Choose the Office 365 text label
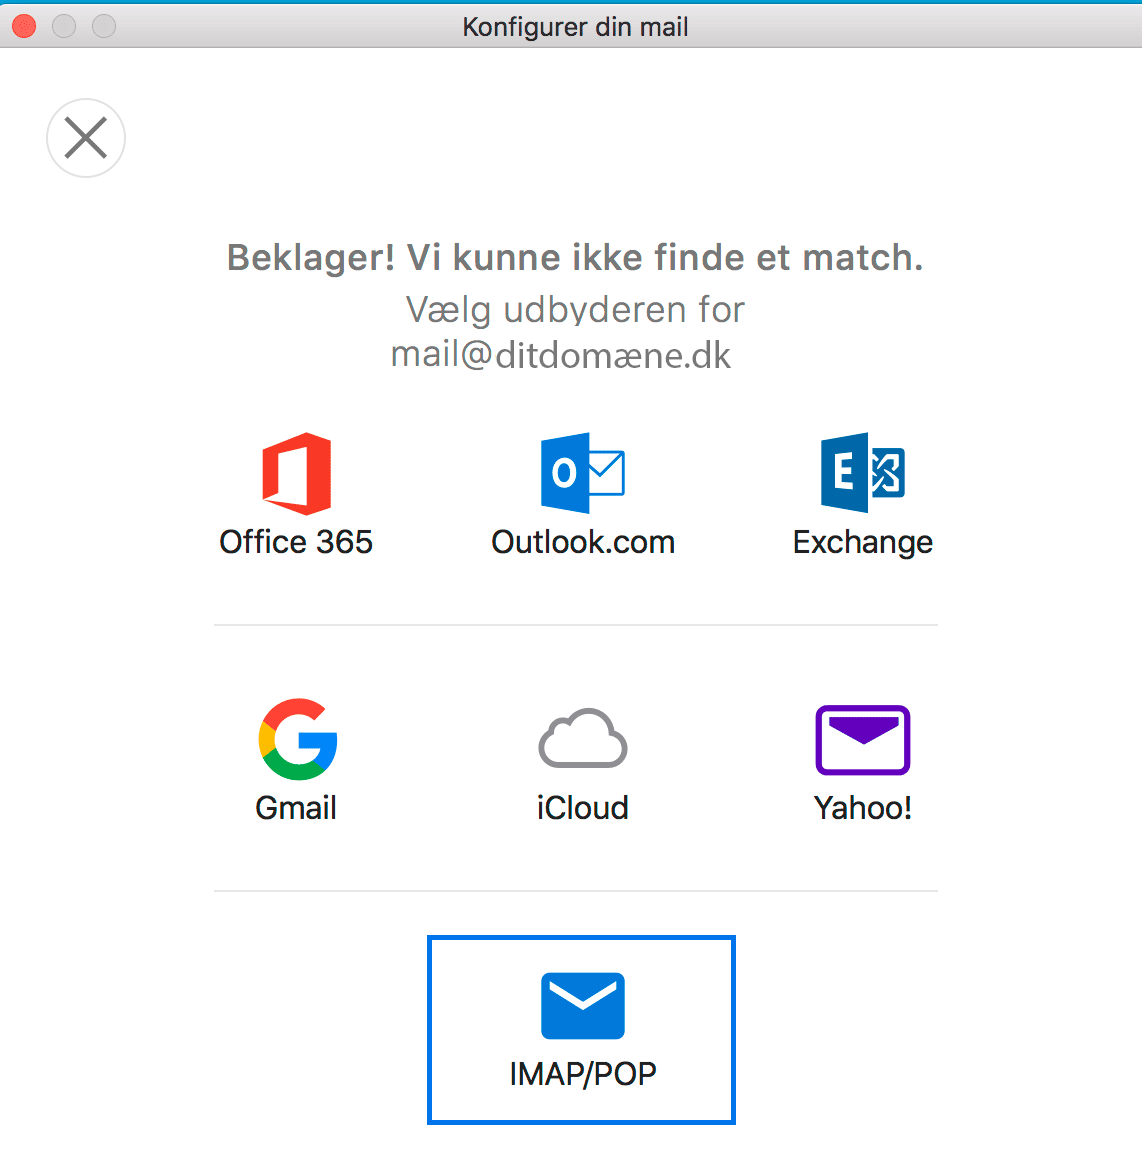1142x1167 pixels. click(x=296, y=542)
